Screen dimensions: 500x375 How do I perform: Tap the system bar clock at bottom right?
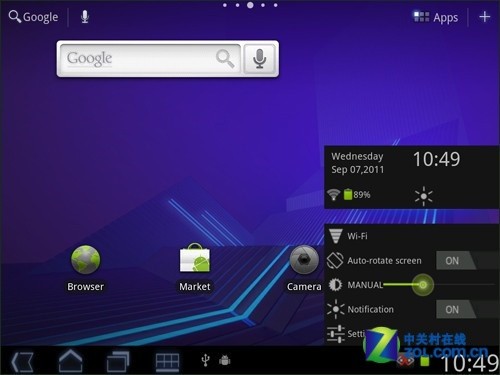(470, 363)
